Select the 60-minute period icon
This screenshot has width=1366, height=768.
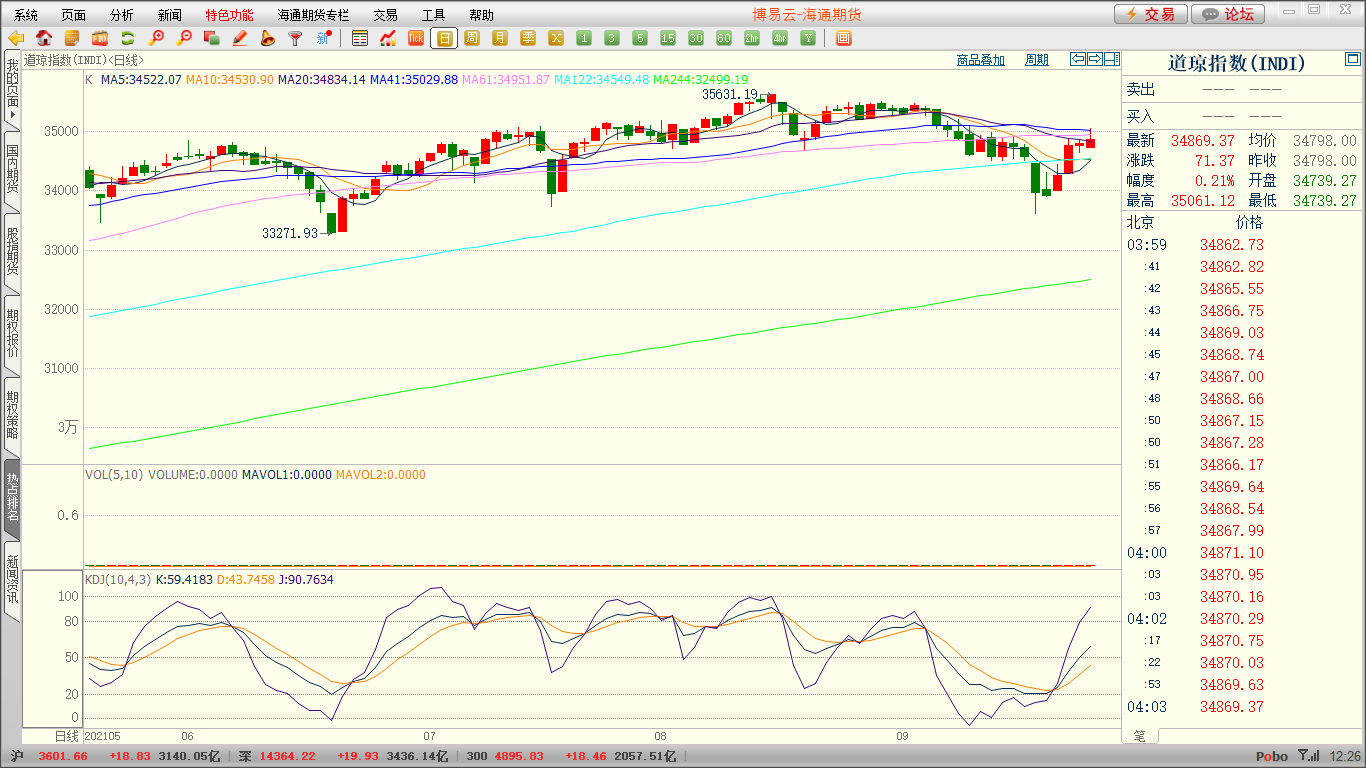pos(724,38)
